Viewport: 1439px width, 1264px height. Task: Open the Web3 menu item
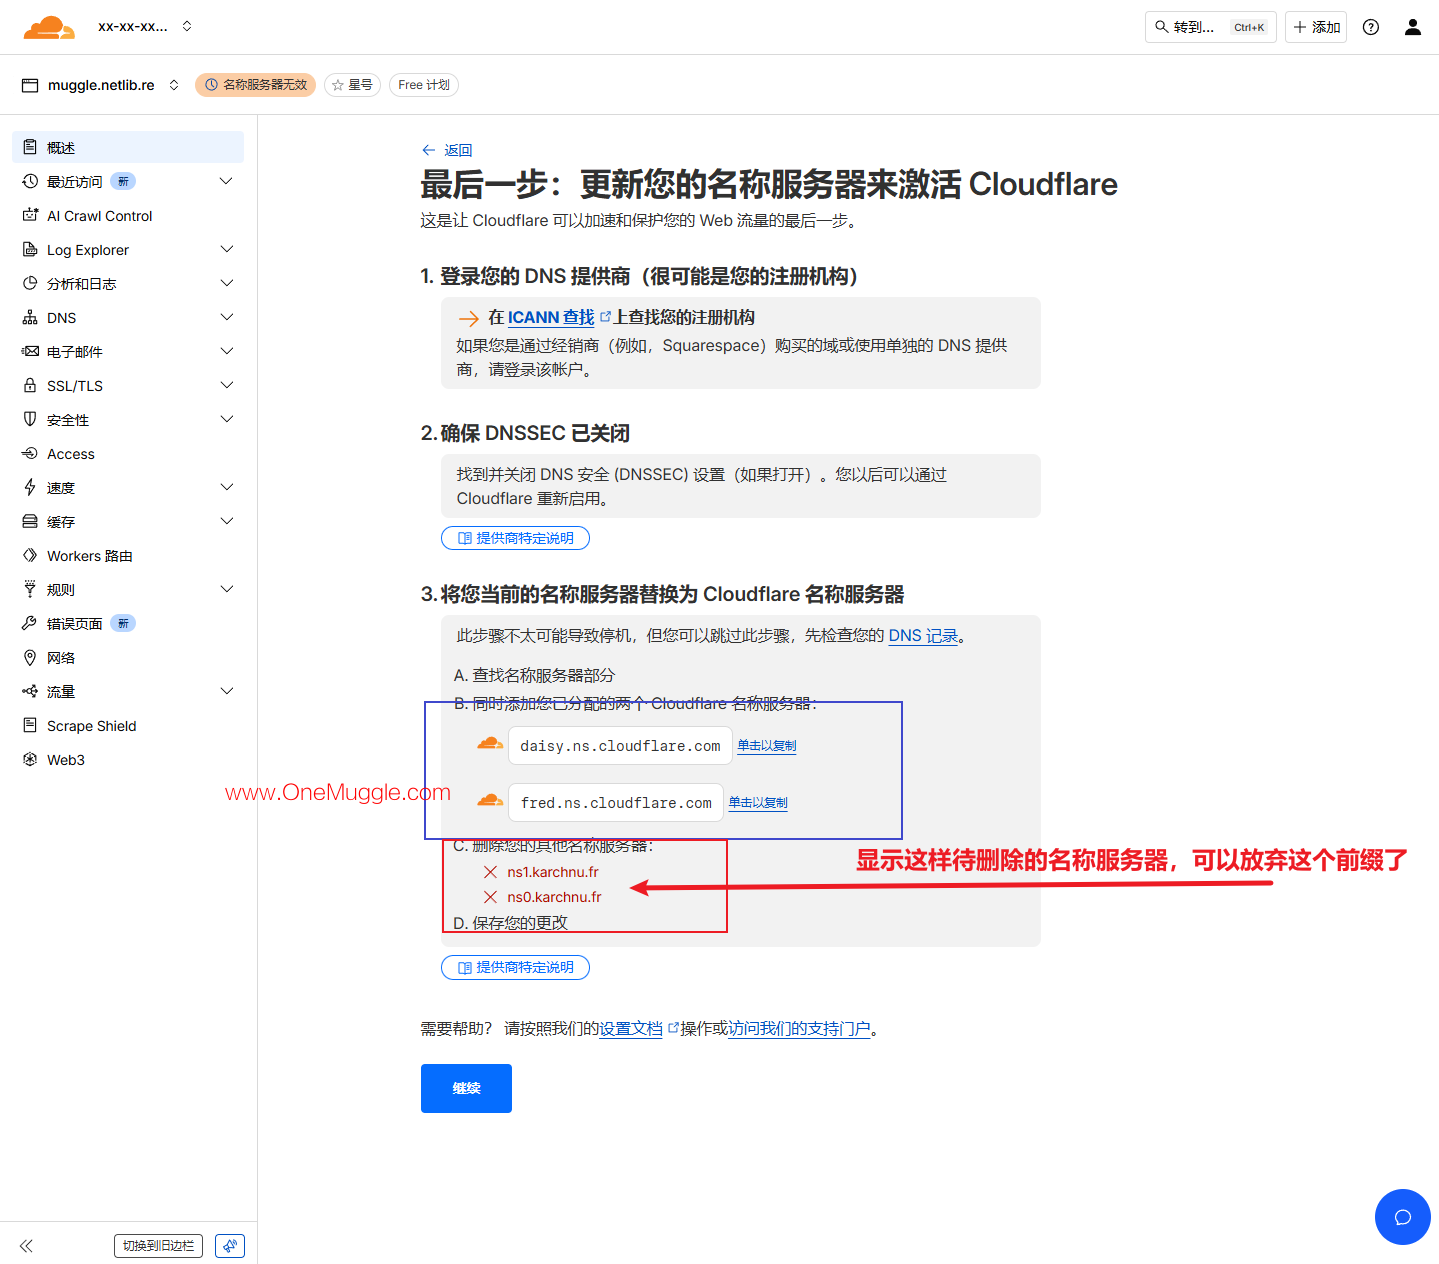[128, 759]
